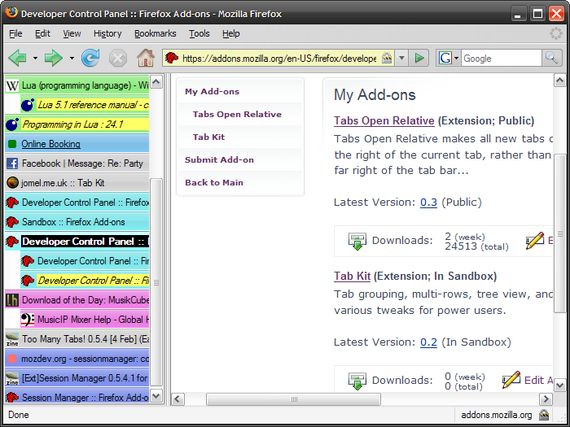Switch to Facebook Message Re: Party tab
This screenshot has height=427, width=570.
pos(77,164)
